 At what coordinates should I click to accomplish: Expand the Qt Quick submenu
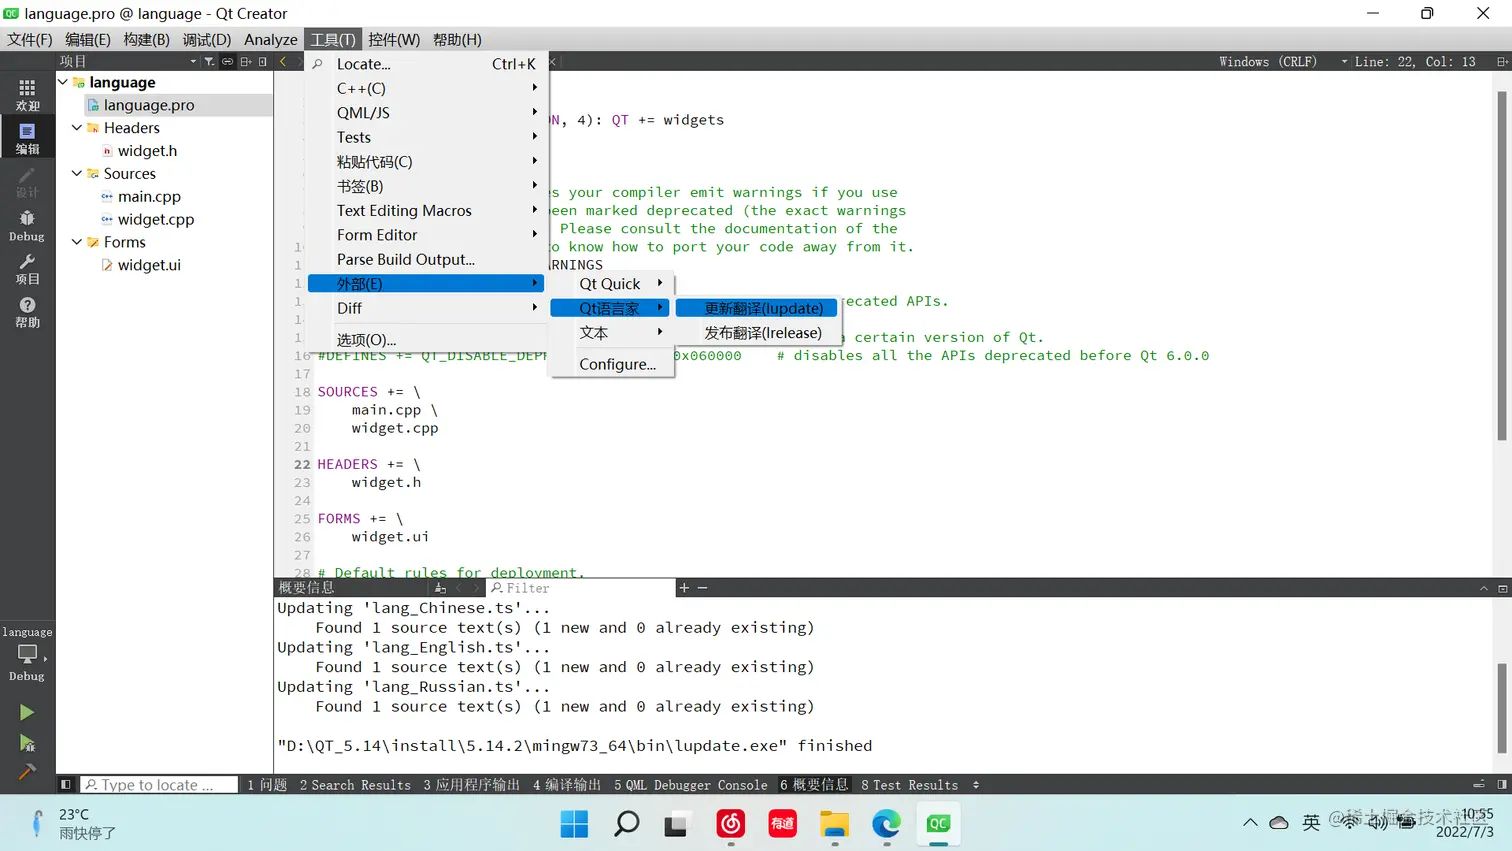612,284
